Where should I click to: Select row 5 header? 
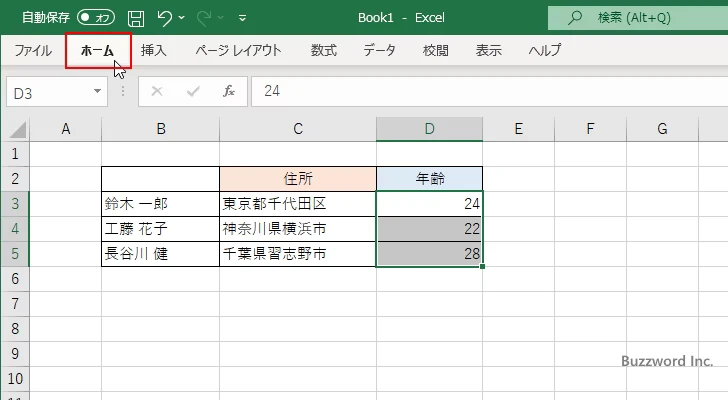pos(15,254)
